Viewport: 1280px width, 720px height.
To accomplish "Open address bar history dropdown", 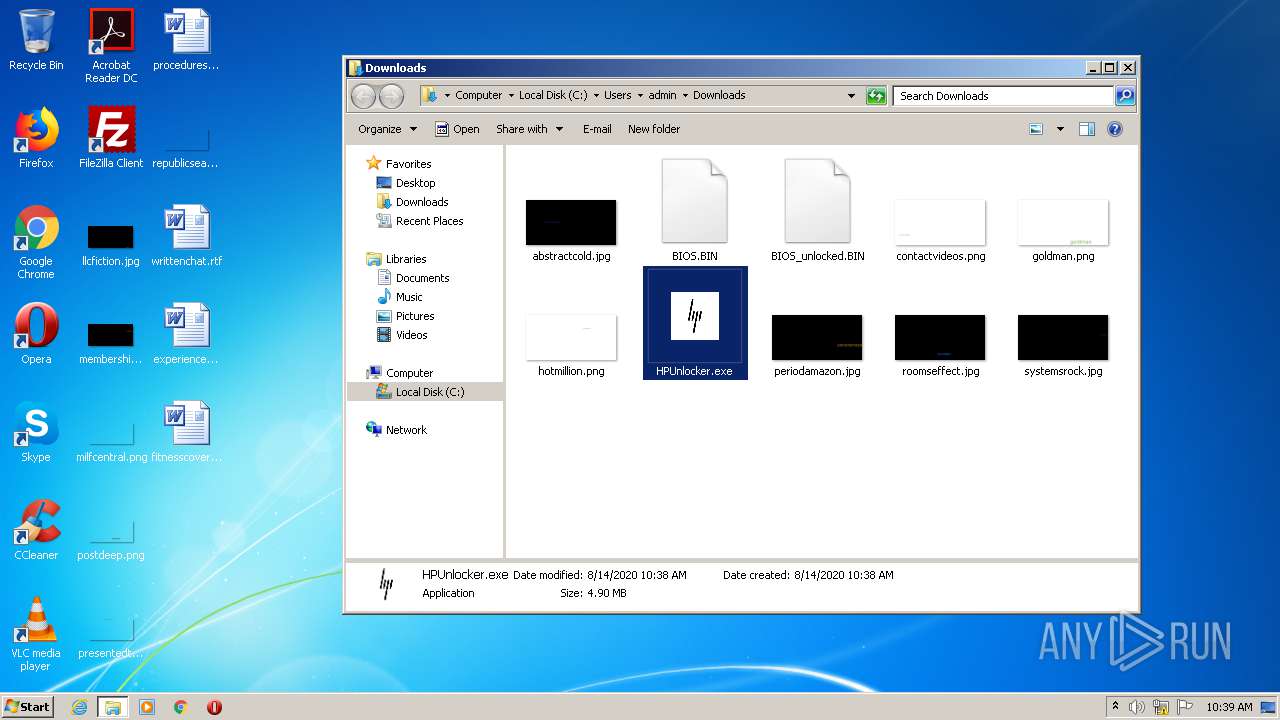I will 851,96.
